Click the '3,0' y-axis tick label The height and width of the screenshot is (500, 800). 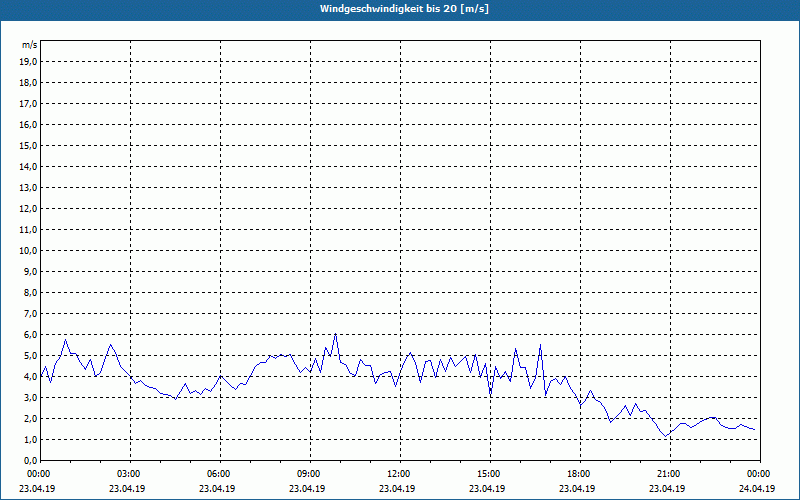(30, 397)
